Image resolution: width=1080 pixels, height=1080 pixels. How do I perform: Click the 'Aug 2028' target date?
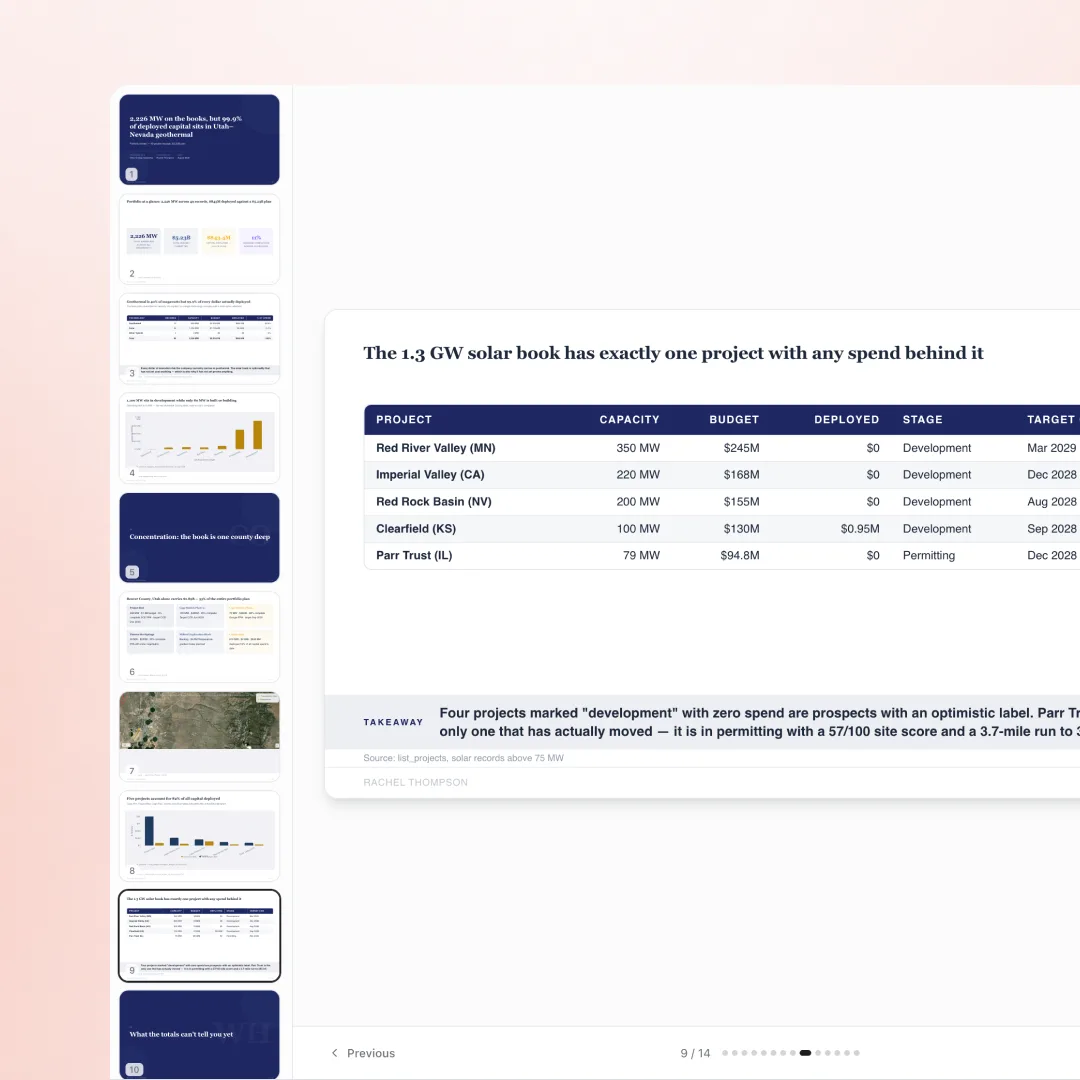1051,501
